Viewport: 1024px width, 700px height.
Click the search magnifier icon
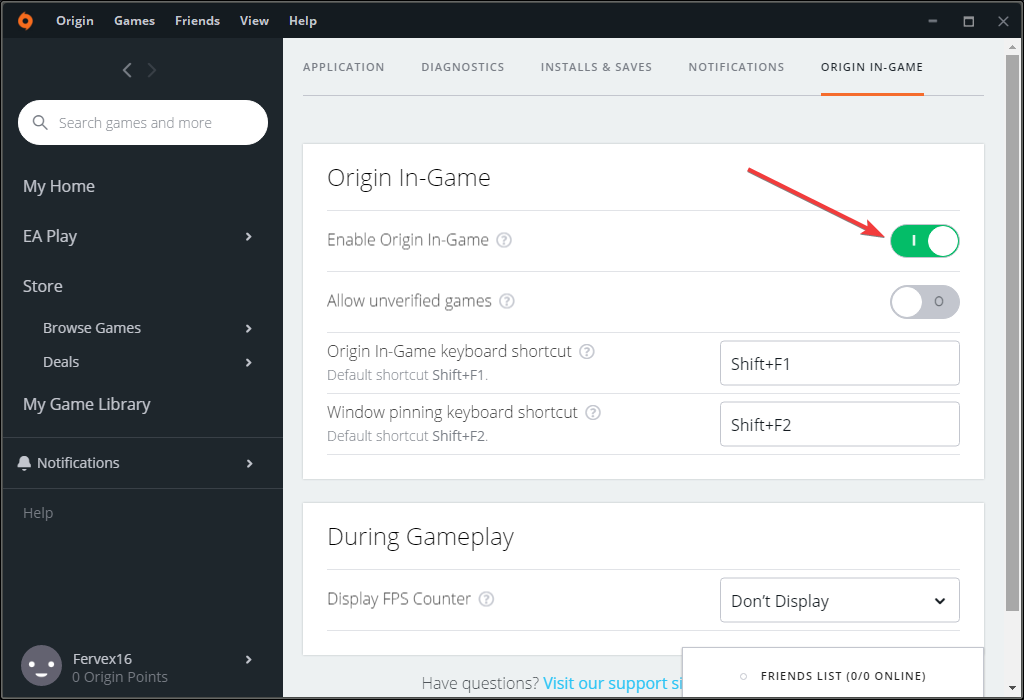pyautogui.click(x=40, y=122)
